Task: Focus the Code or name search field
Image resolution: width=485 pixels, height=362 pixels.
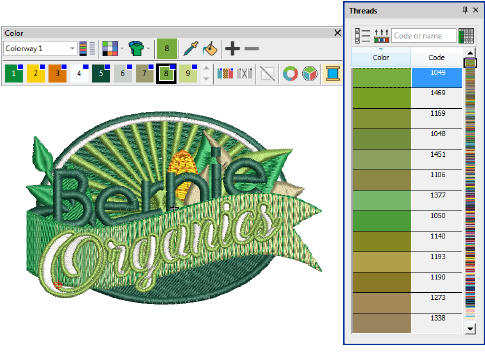Action: click(424, 35)
